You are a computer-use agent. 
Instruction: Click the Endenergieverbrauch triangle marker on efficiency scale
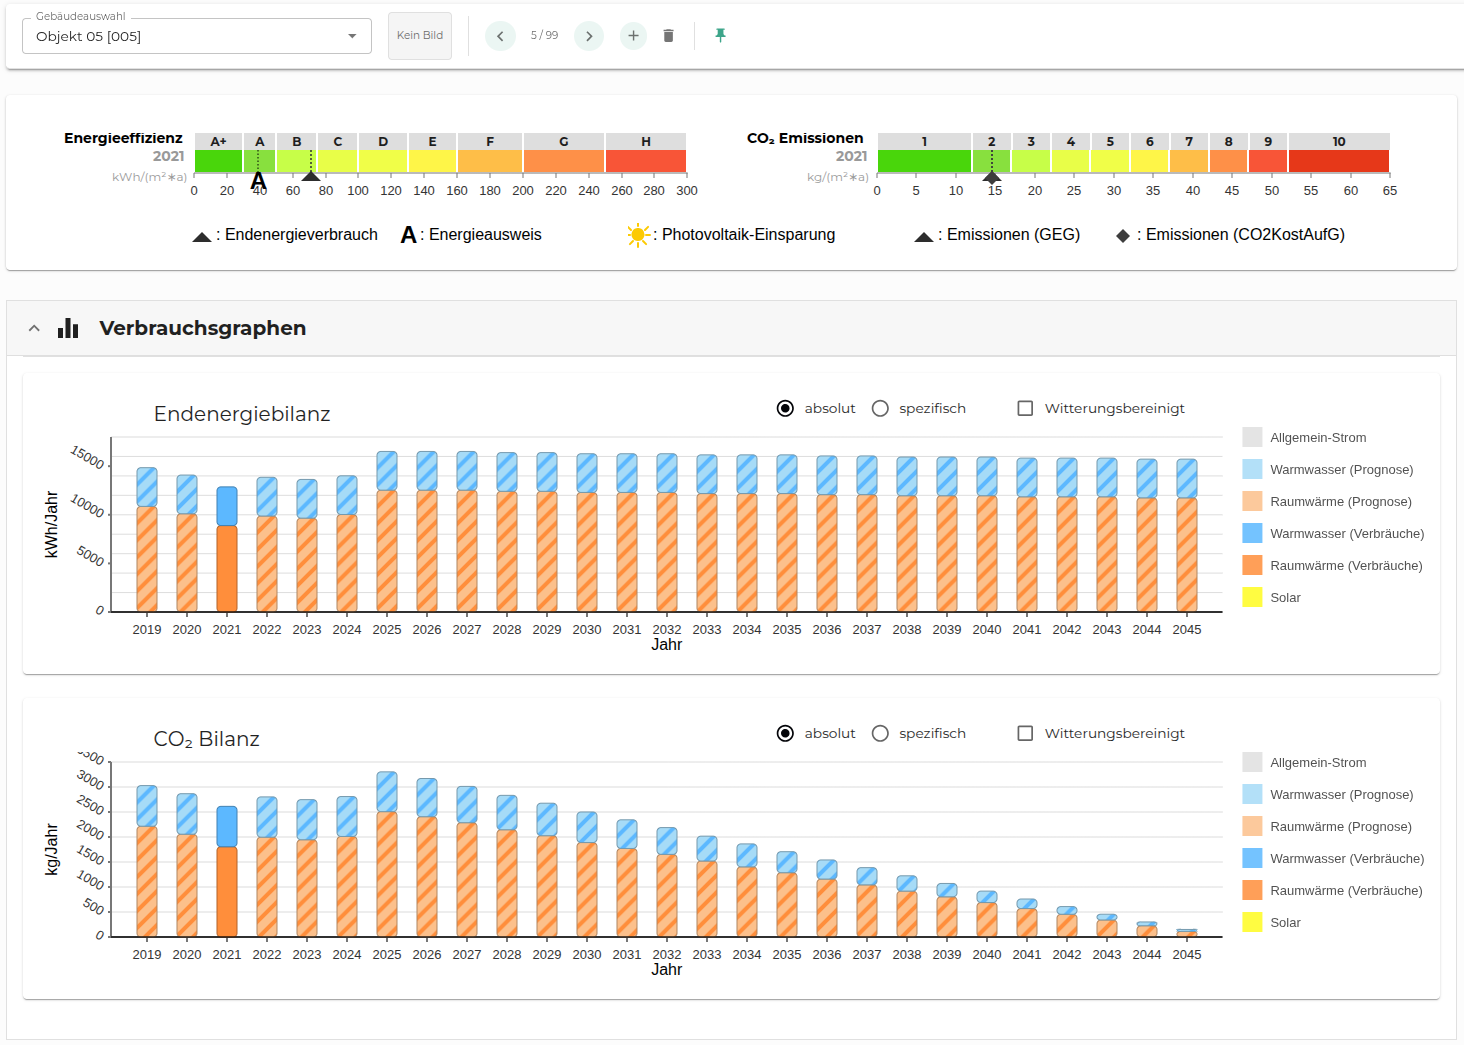tap(311, 176)
